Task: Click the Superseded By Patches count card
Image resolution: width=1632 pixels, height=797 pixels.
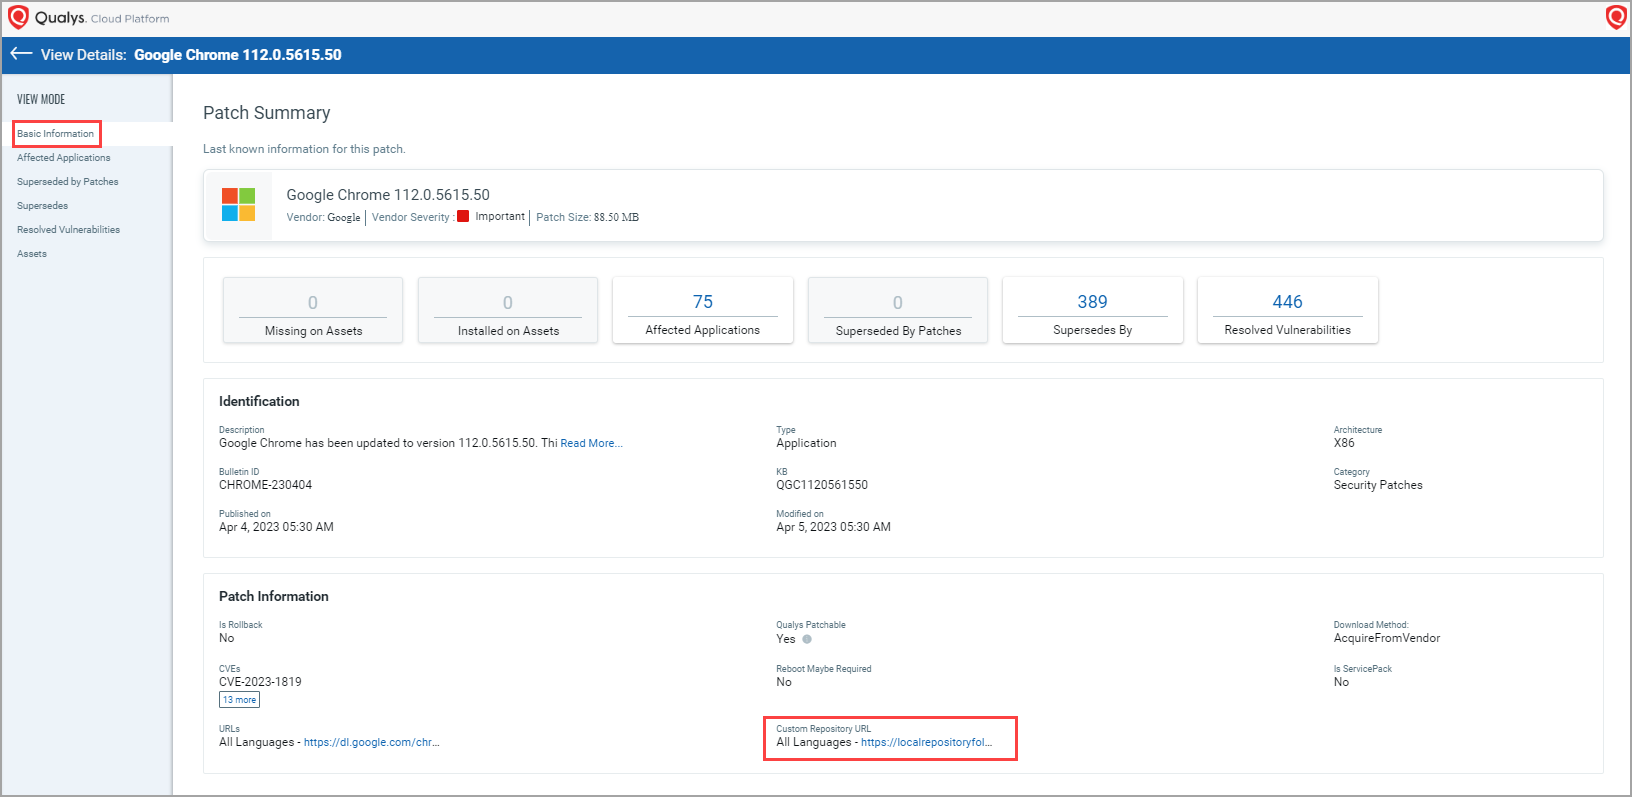Action: point(898,310)
